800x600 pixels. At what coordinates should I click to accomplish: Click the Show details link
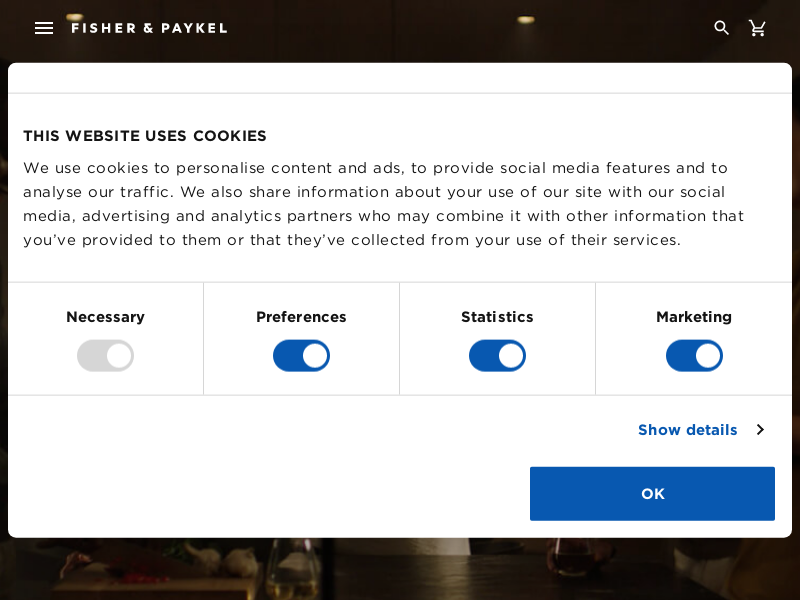pyautogui.click(x=687, y=430)
